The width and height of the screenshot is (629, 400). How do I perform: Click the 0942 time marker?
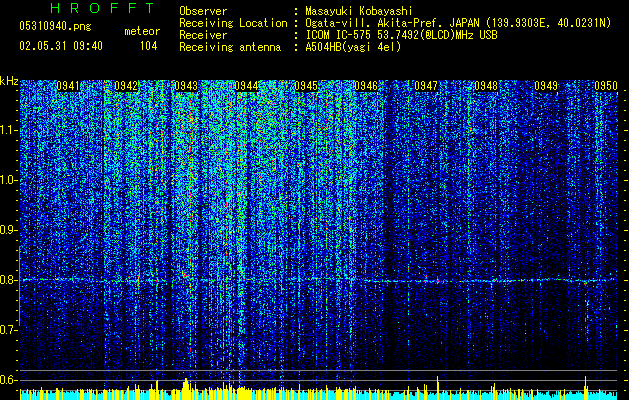(x=126, y=86)
